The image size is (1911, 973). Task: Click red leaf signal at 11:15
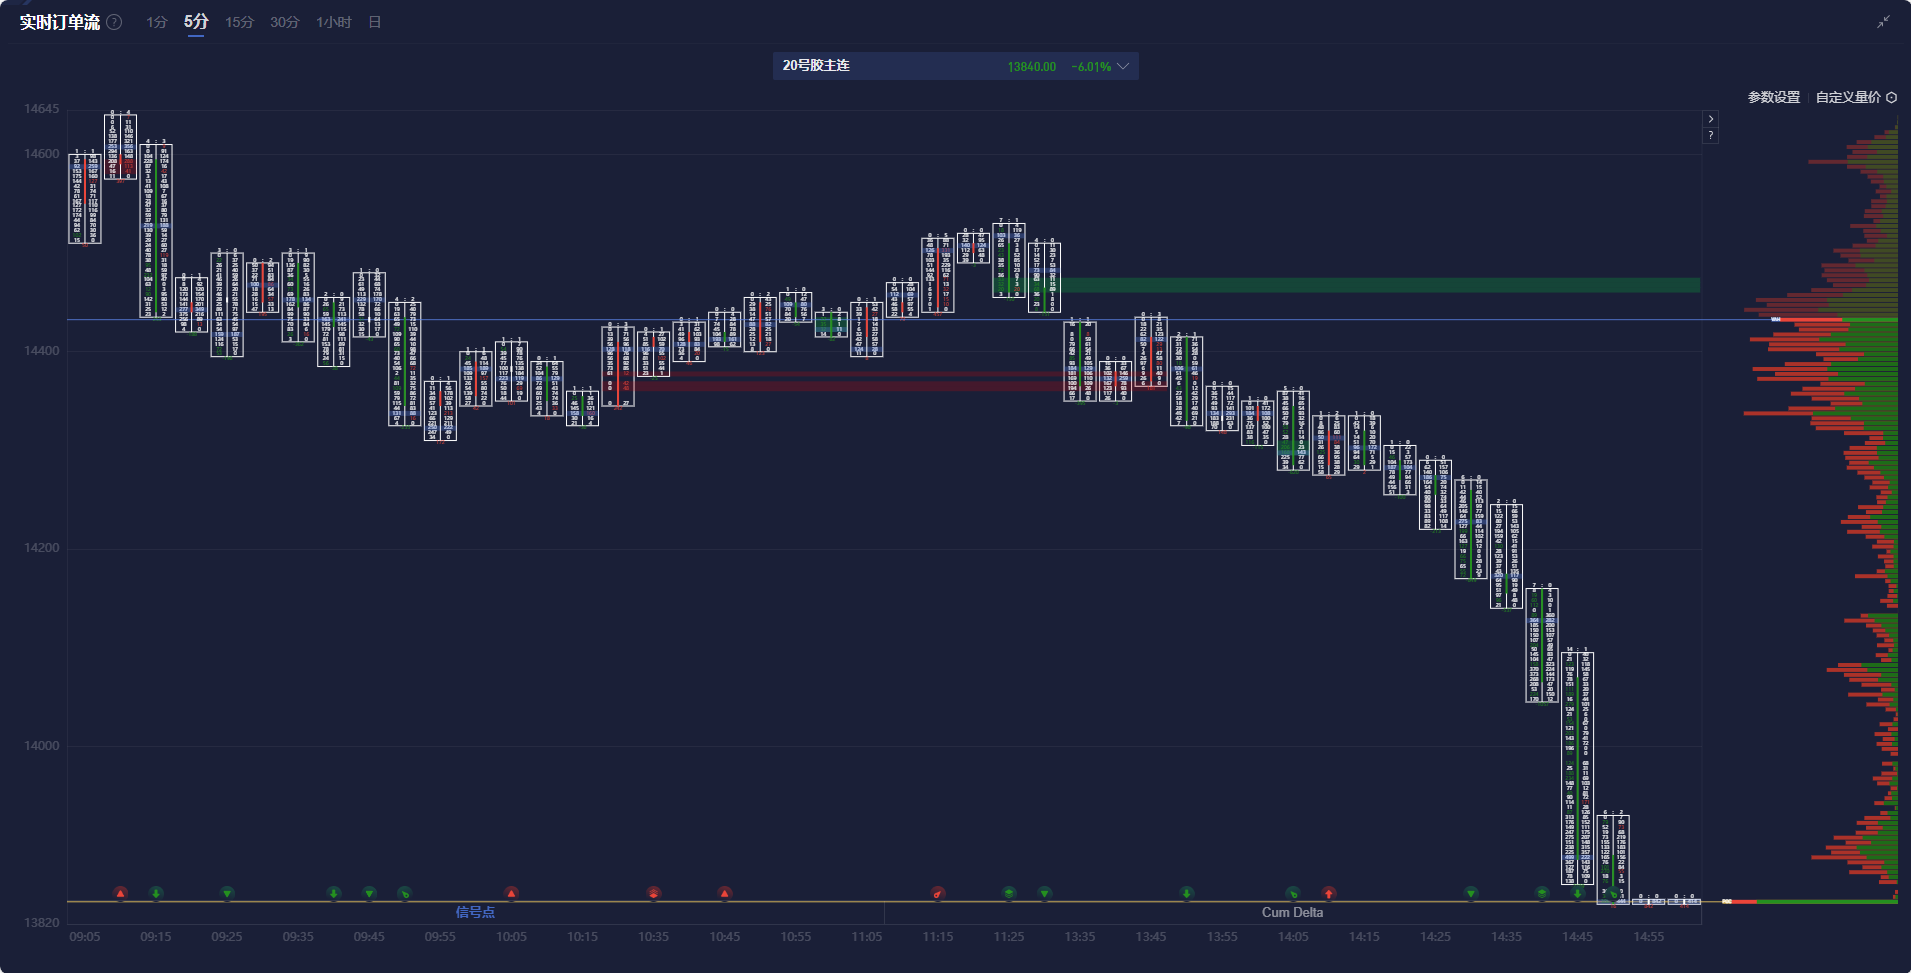pos(938,893)
